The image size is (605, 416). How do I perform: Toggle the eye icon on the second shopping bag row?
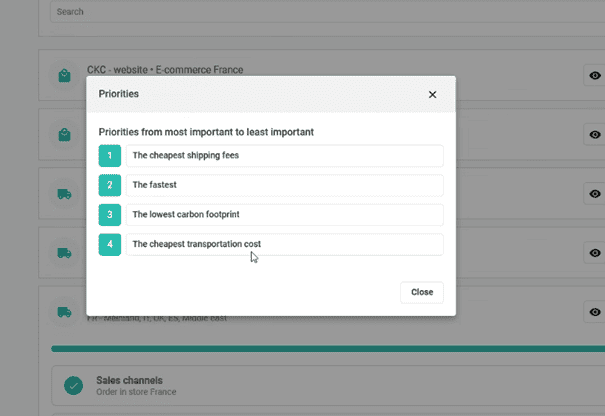[x=594, y=134]
